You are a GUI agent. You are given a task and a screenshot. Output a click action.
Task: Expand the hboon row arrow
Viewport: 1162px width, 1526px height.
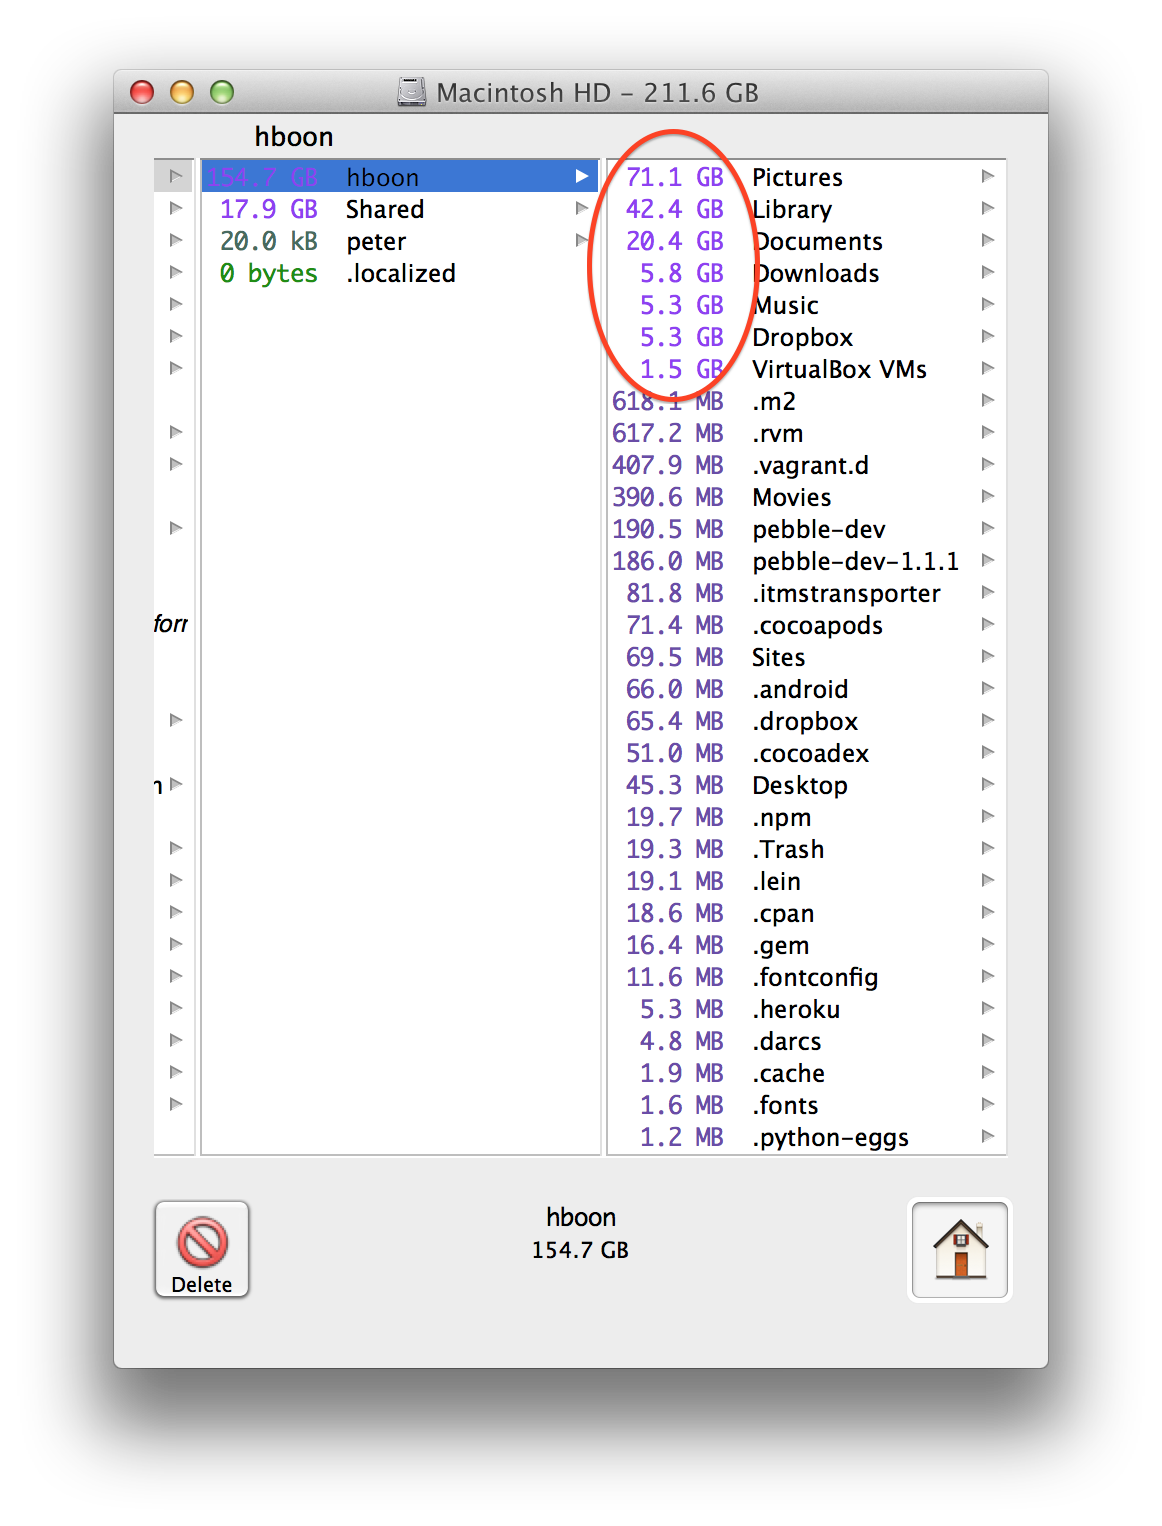click(x=582, y=176)
